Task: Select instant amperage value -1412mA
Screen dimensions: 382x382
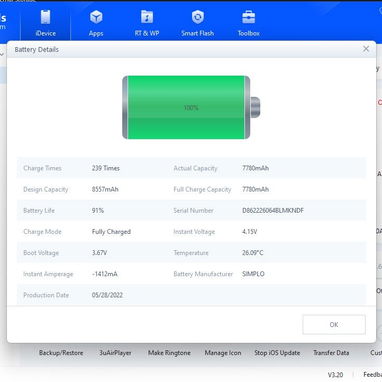Action: (105, 274)
